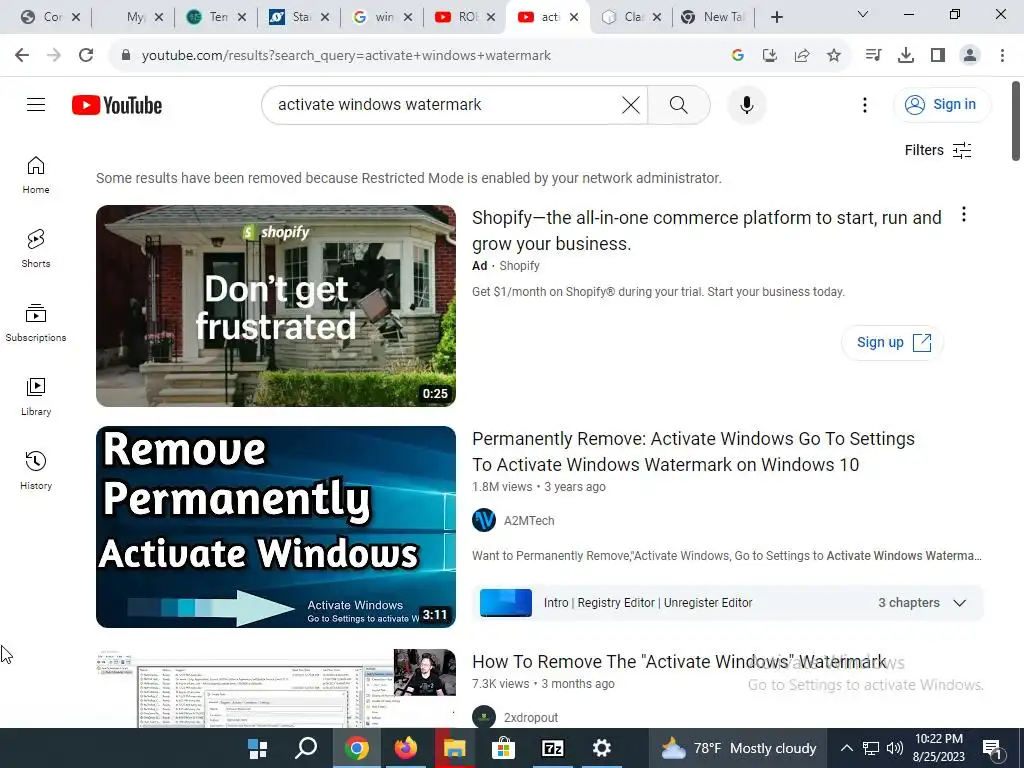This screenshot has width=1024, height=768.
Task: Switch to the Google win tab
Action: pos(383,17)
